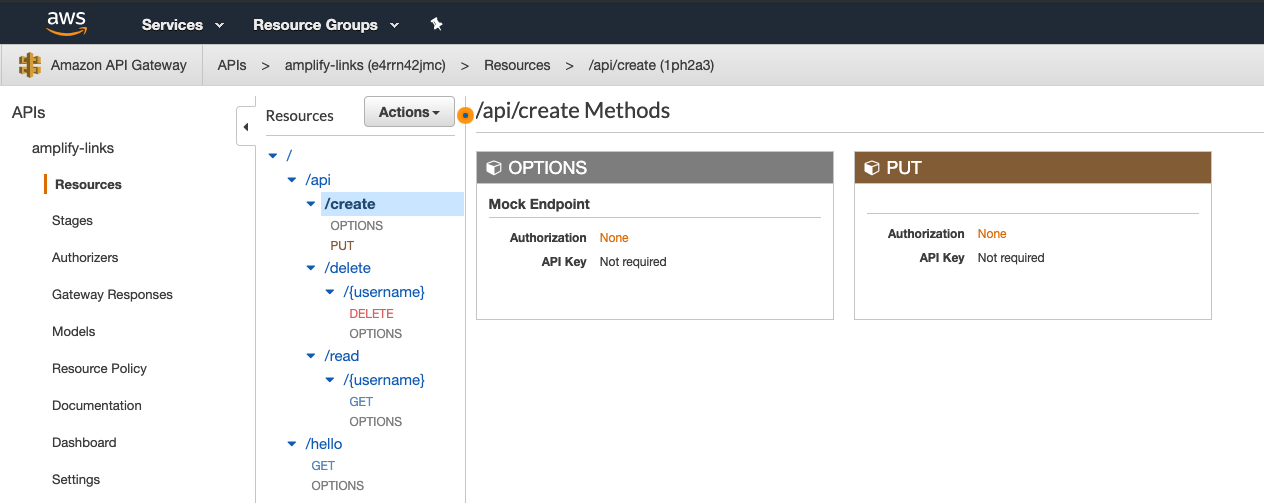Screen dimensions: 1264x503
Task: Click the orange dot indicator beside Actions
Action: pos(465,115)
